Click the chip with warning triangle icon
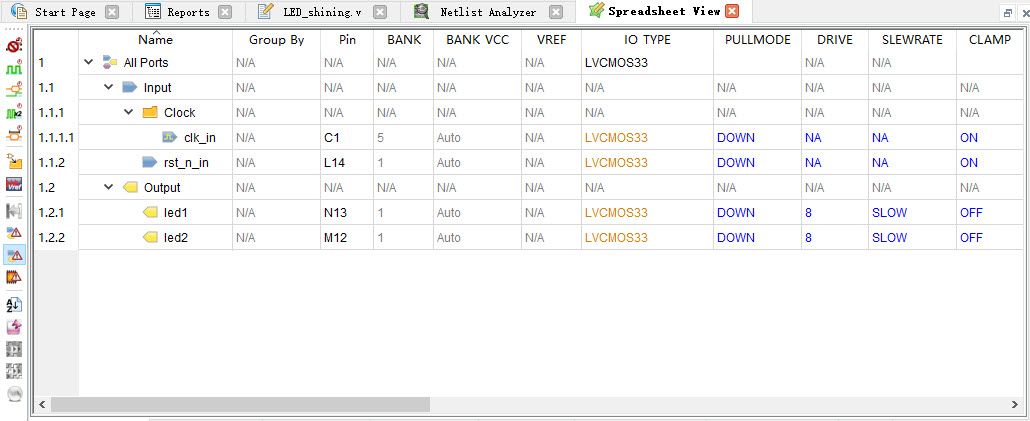Screen dimensions: 1030x421 pos(14,277)
